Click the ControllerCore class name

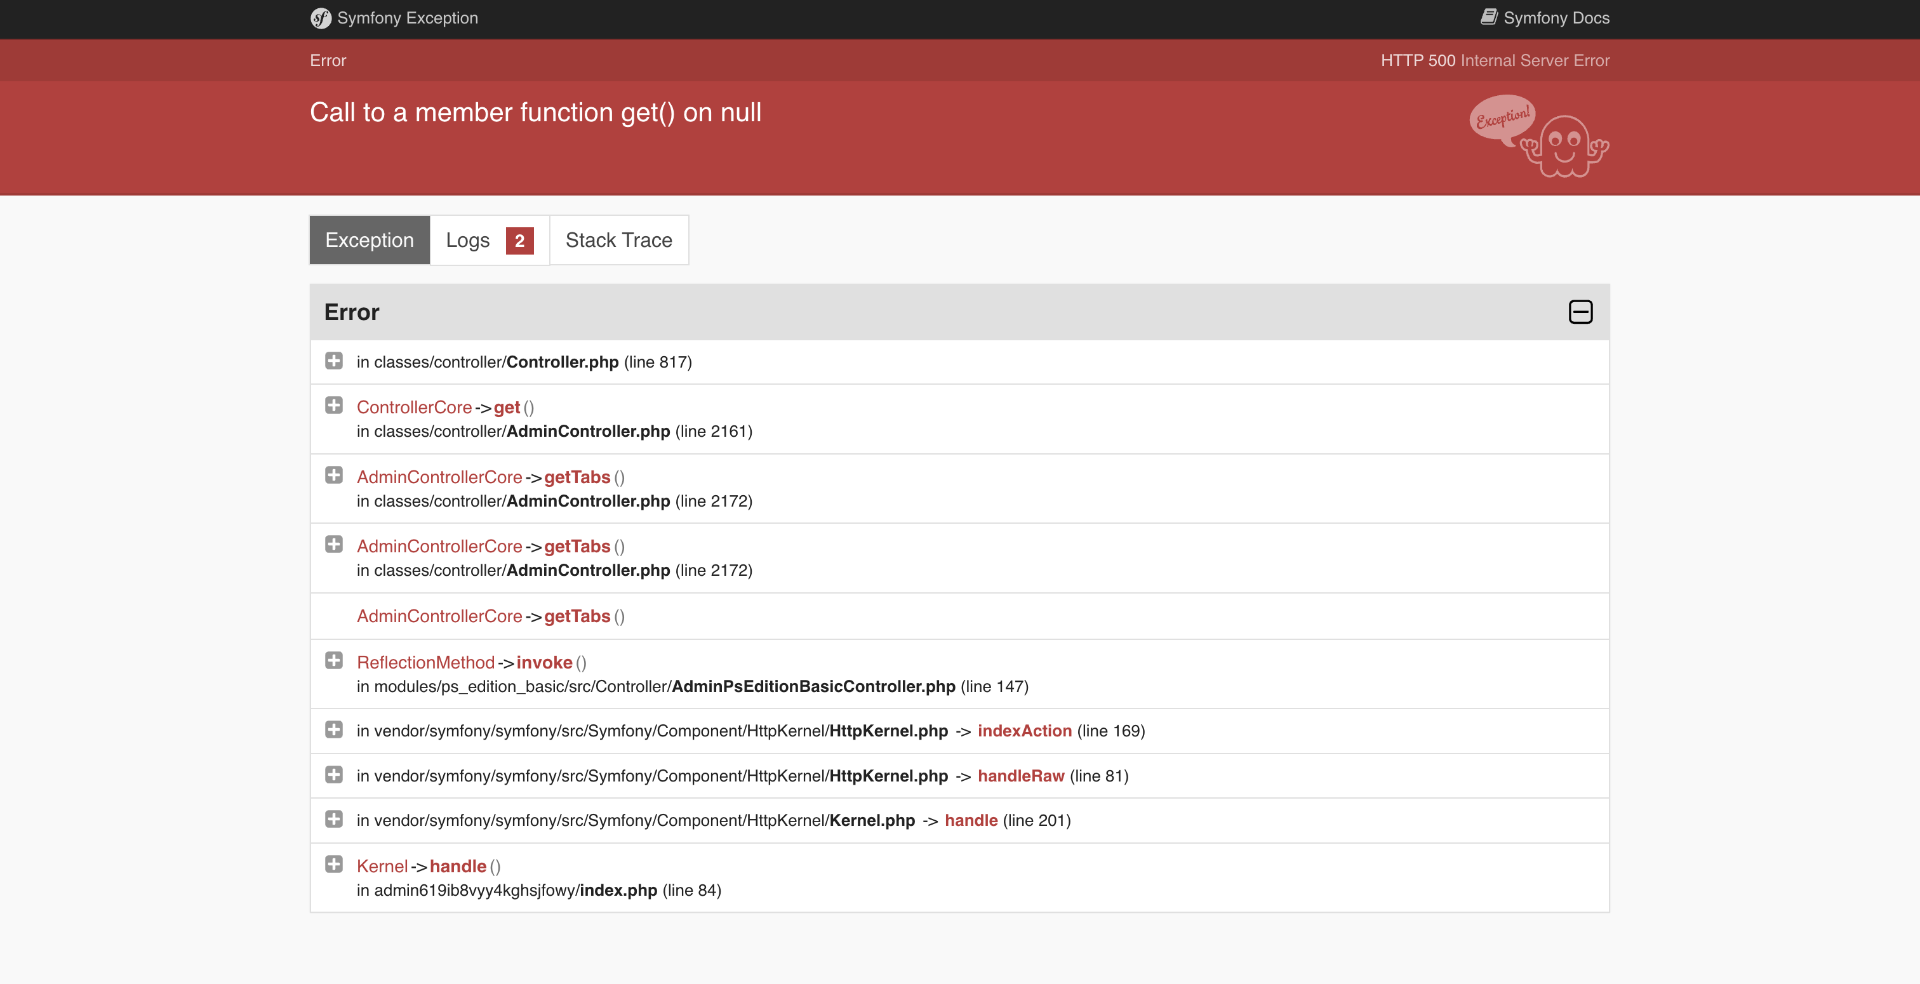414,407
